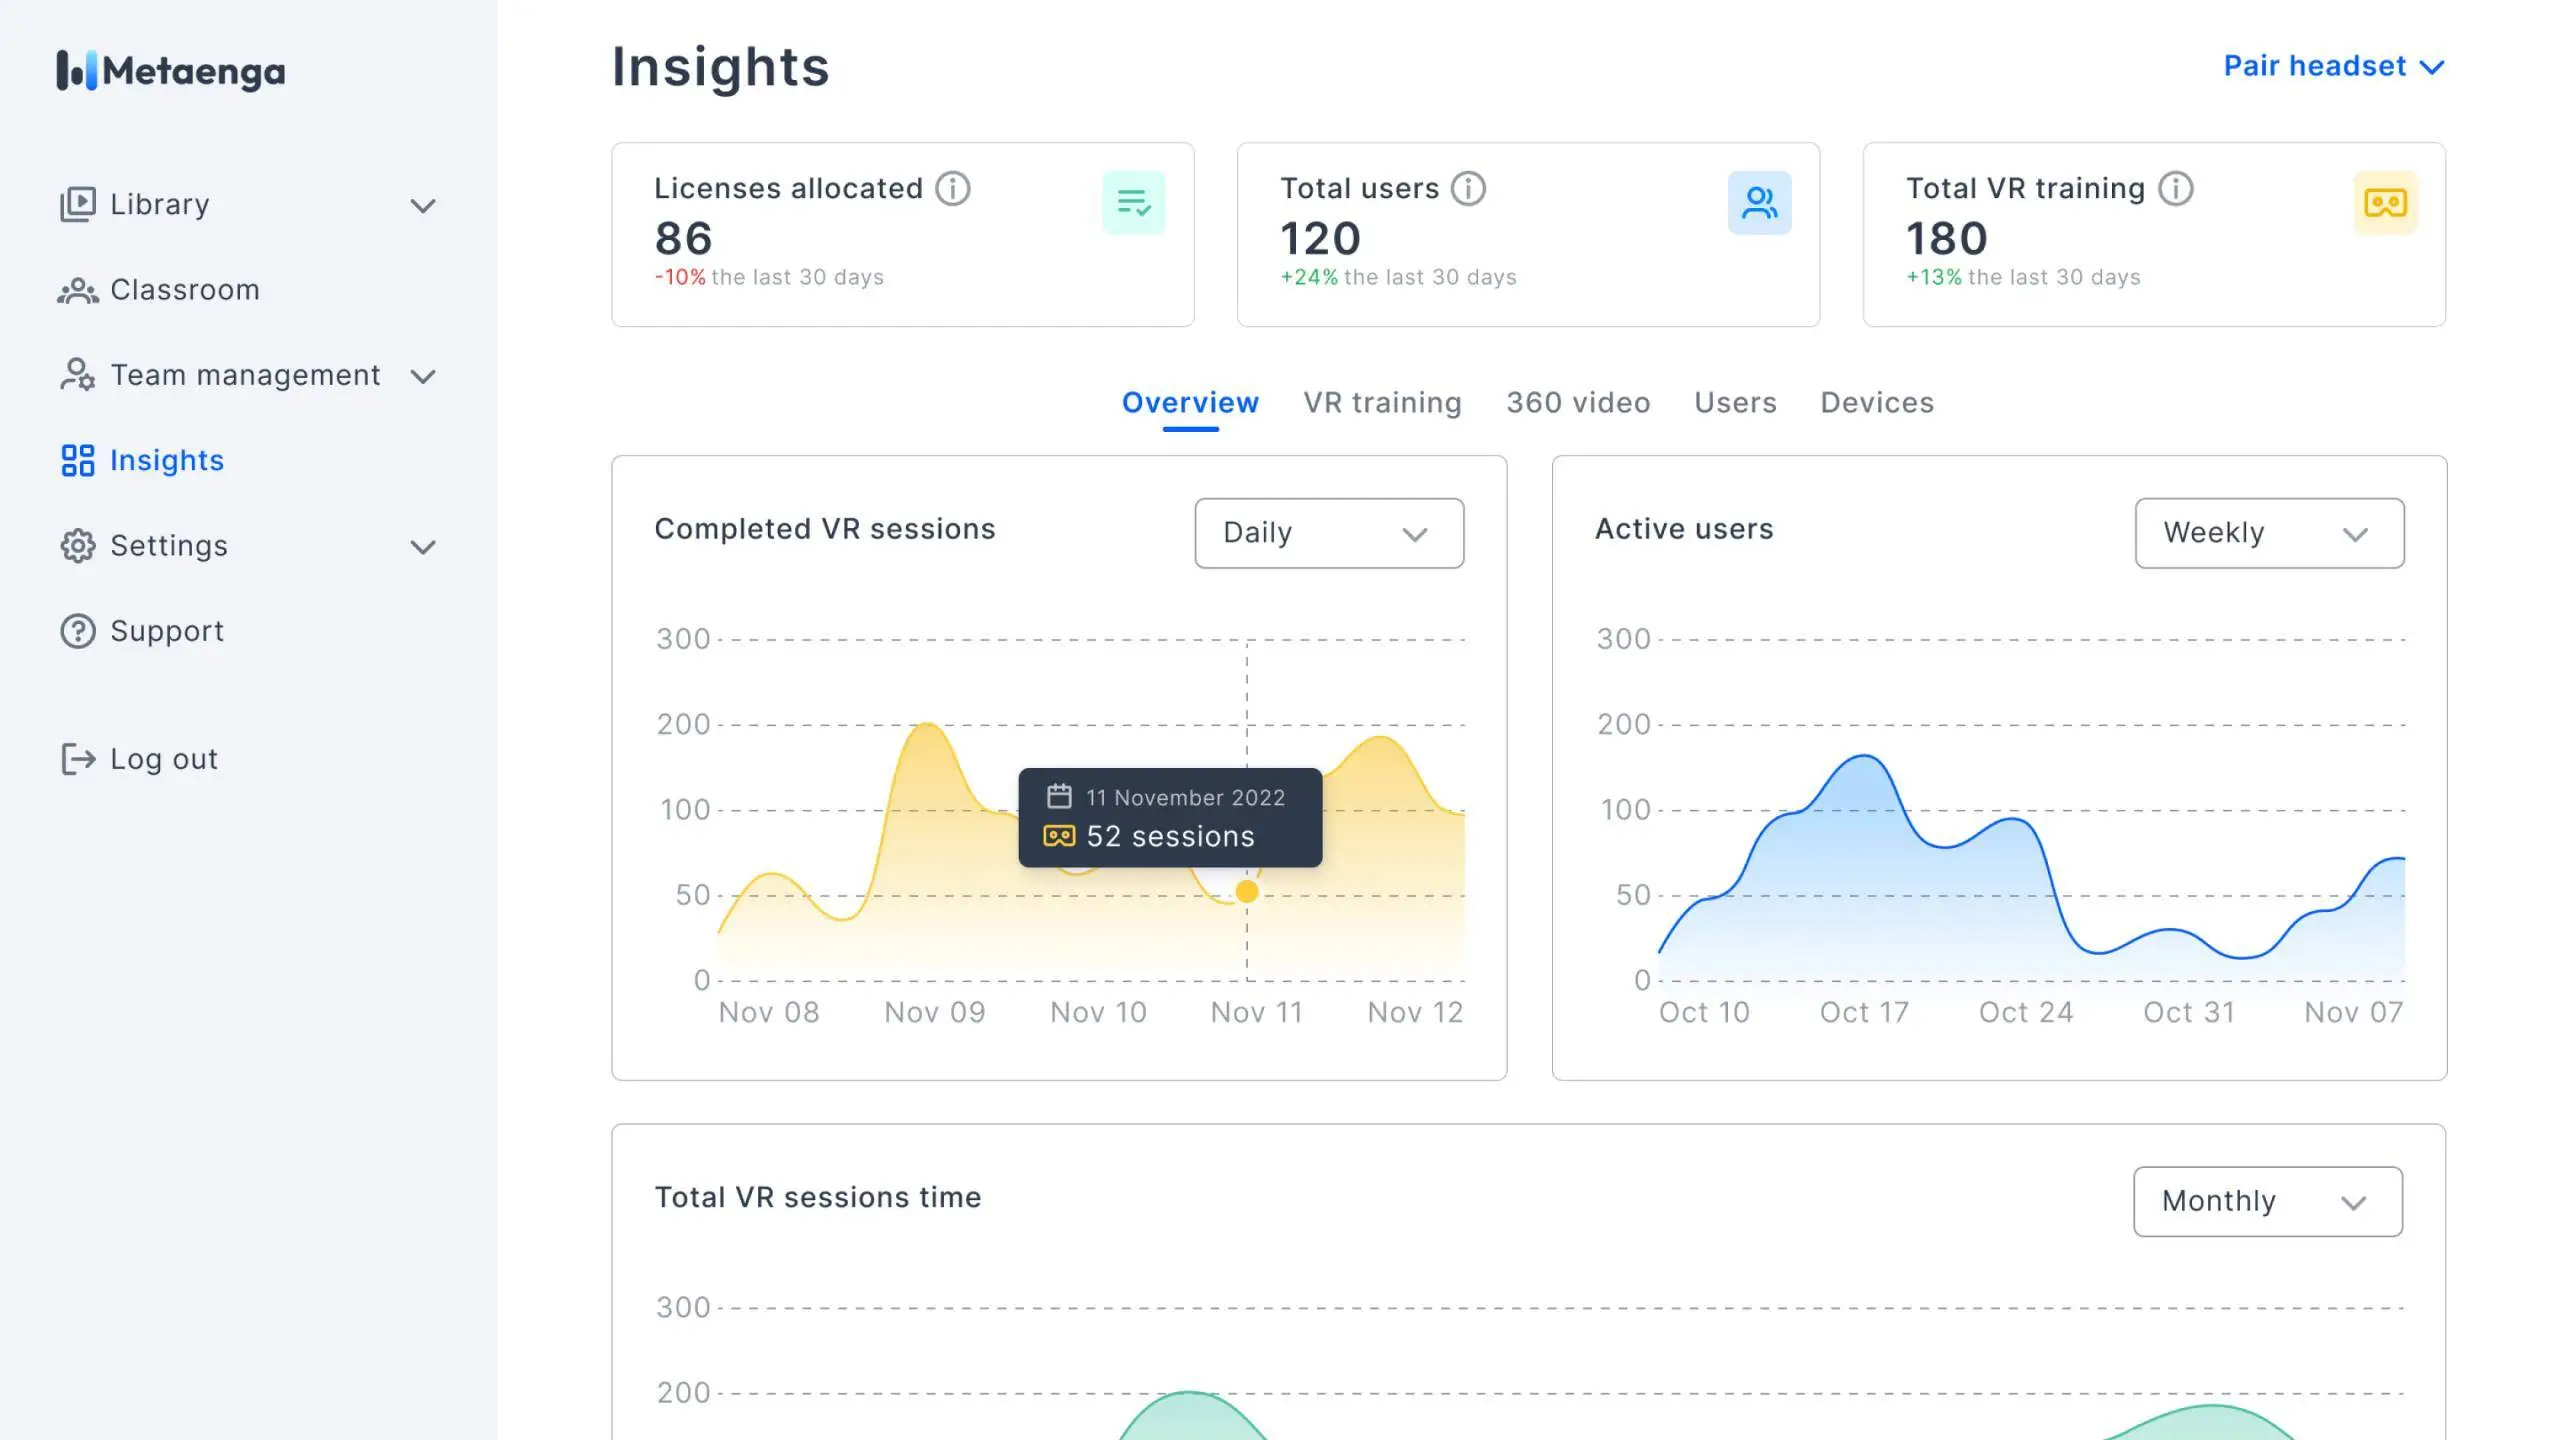The height and width of the screenshot is (1440, 2560).
Task: Click the Oct 24 axis label
Action: (x=2026, y=1013)
